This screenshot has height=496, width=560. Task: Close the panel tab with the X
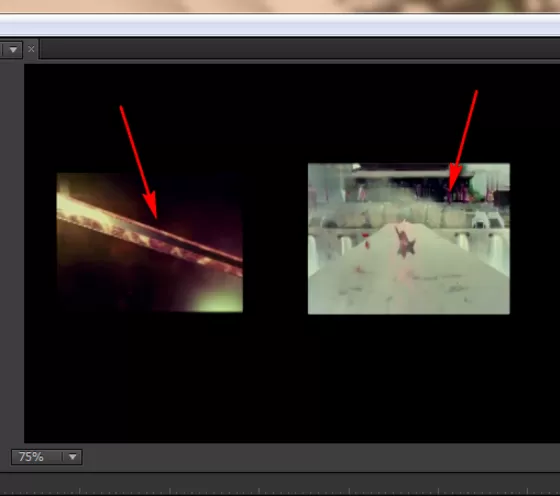31,49
